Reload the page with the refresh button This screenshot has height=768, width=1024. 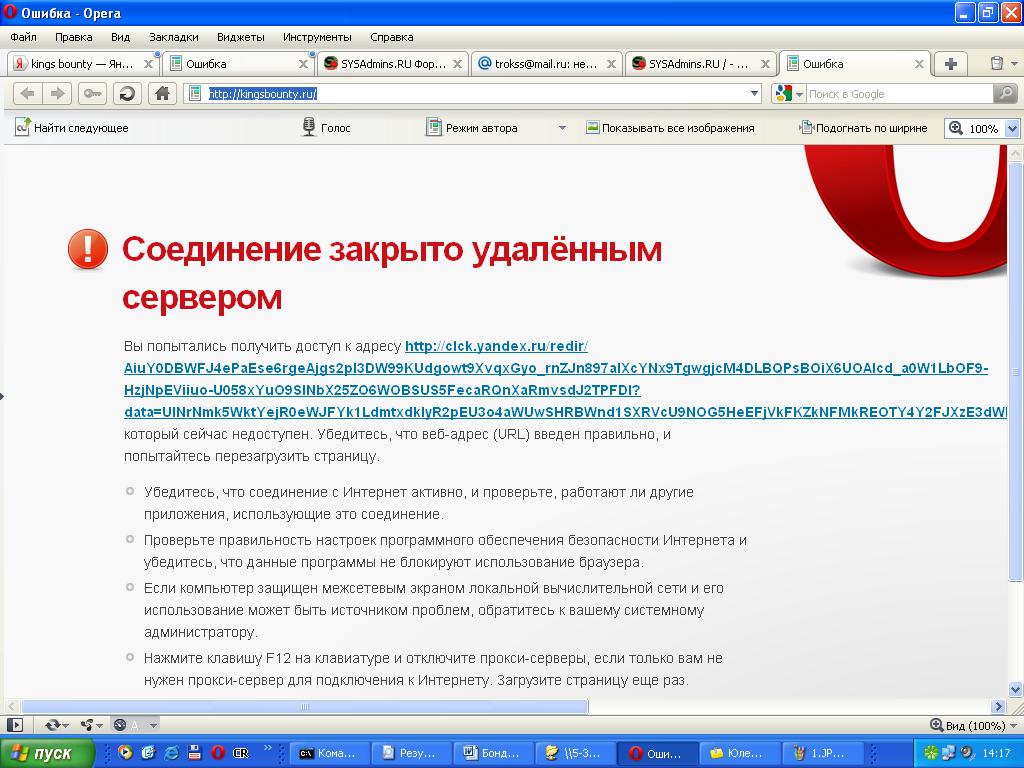click(127, 94)
